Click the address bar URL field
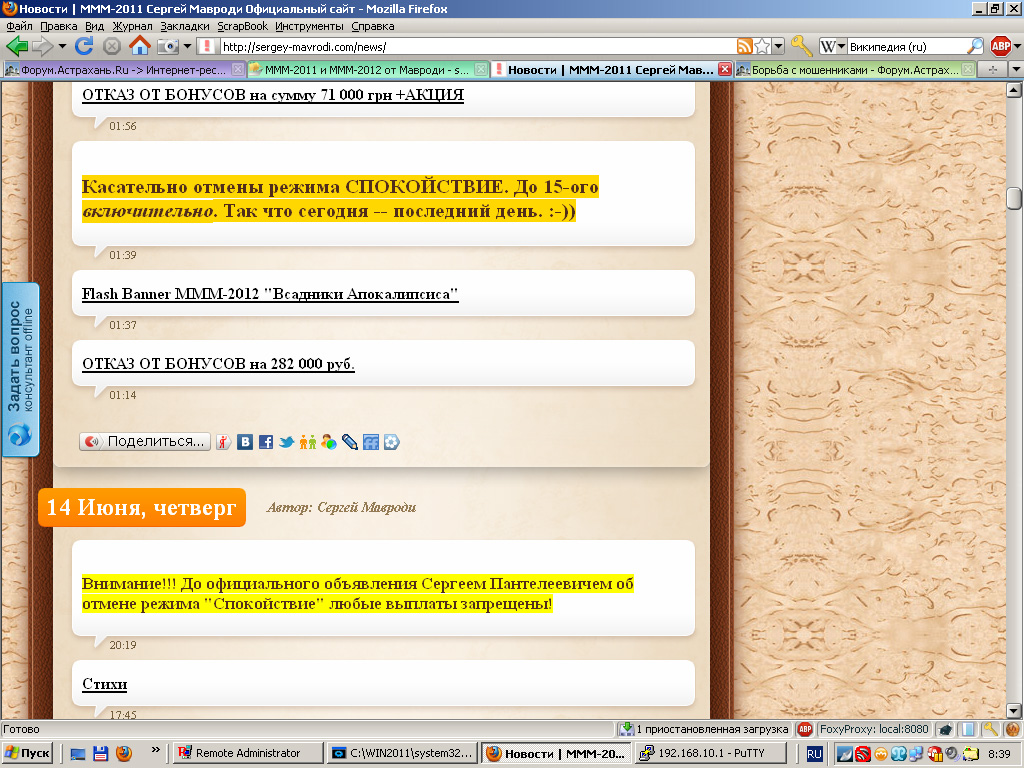The image size is (1024, 768). coord(479,46)
